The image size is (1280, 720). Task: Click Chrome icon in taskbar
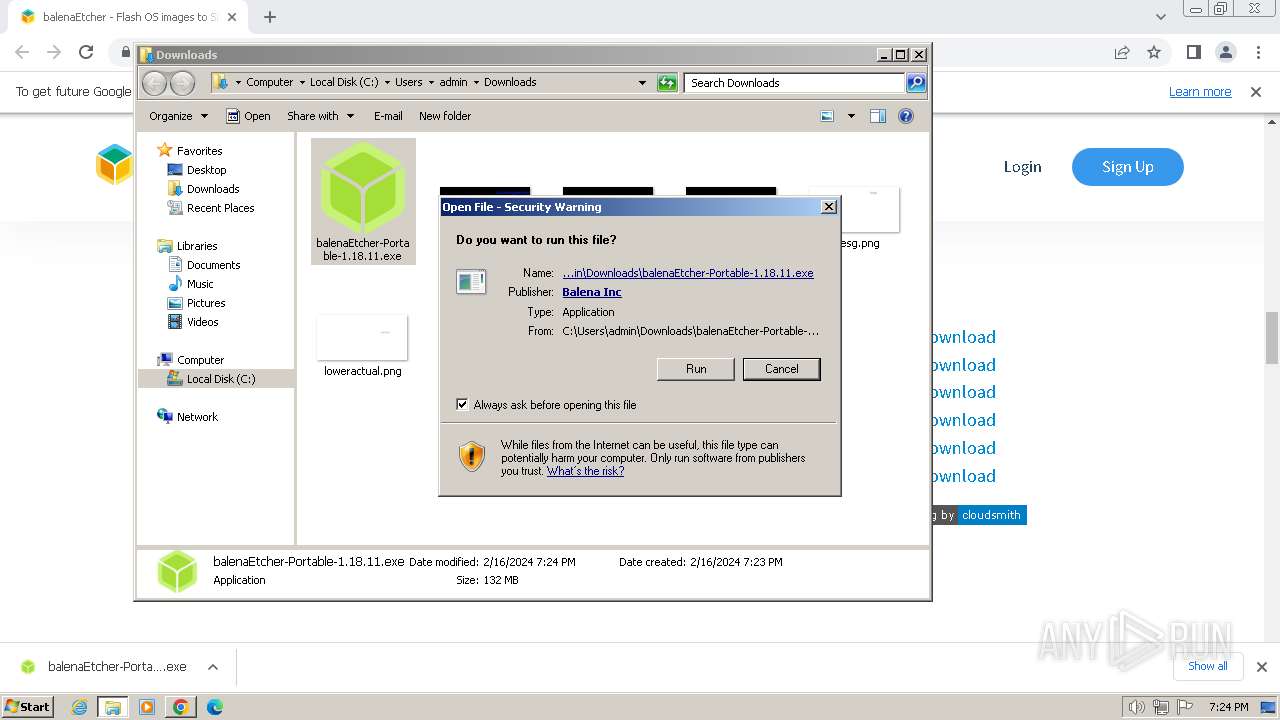(x=180, y=707)
